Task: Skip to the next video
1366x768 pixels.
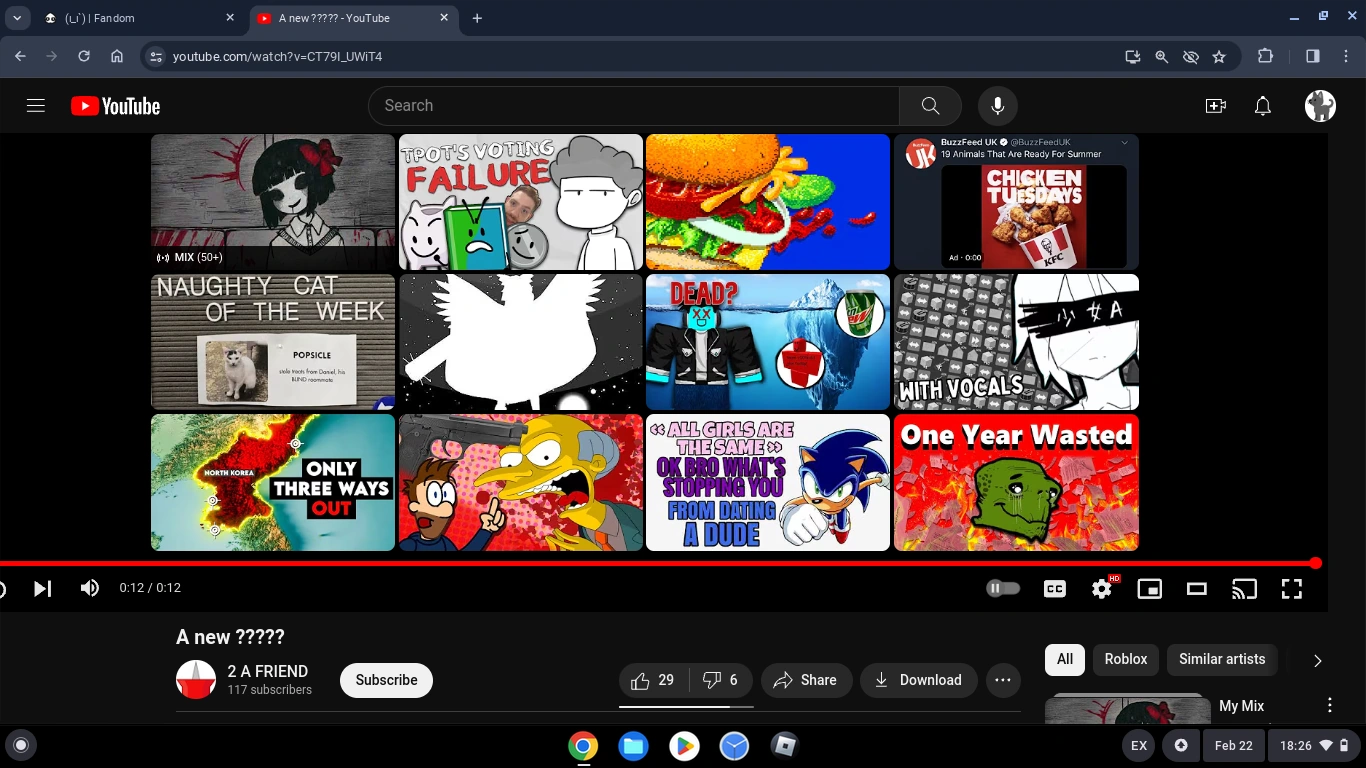Action: 42,588
